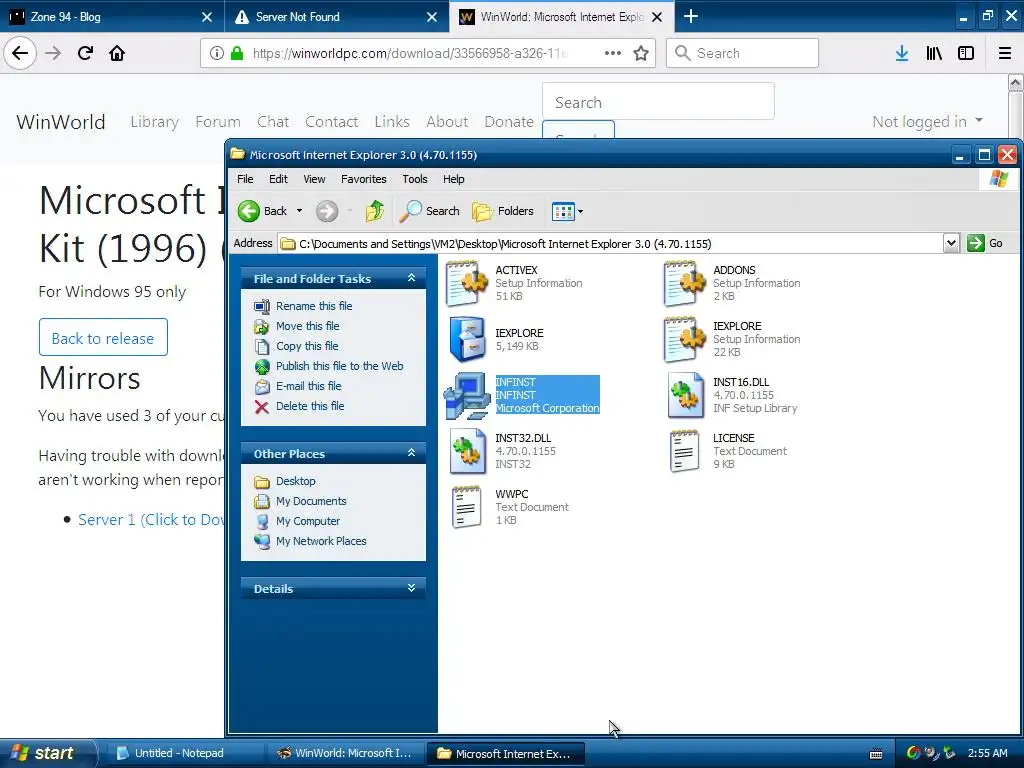The image size is (1024, 768).
Task: Bookmark this page with the star icon
Action: [641, 53]
